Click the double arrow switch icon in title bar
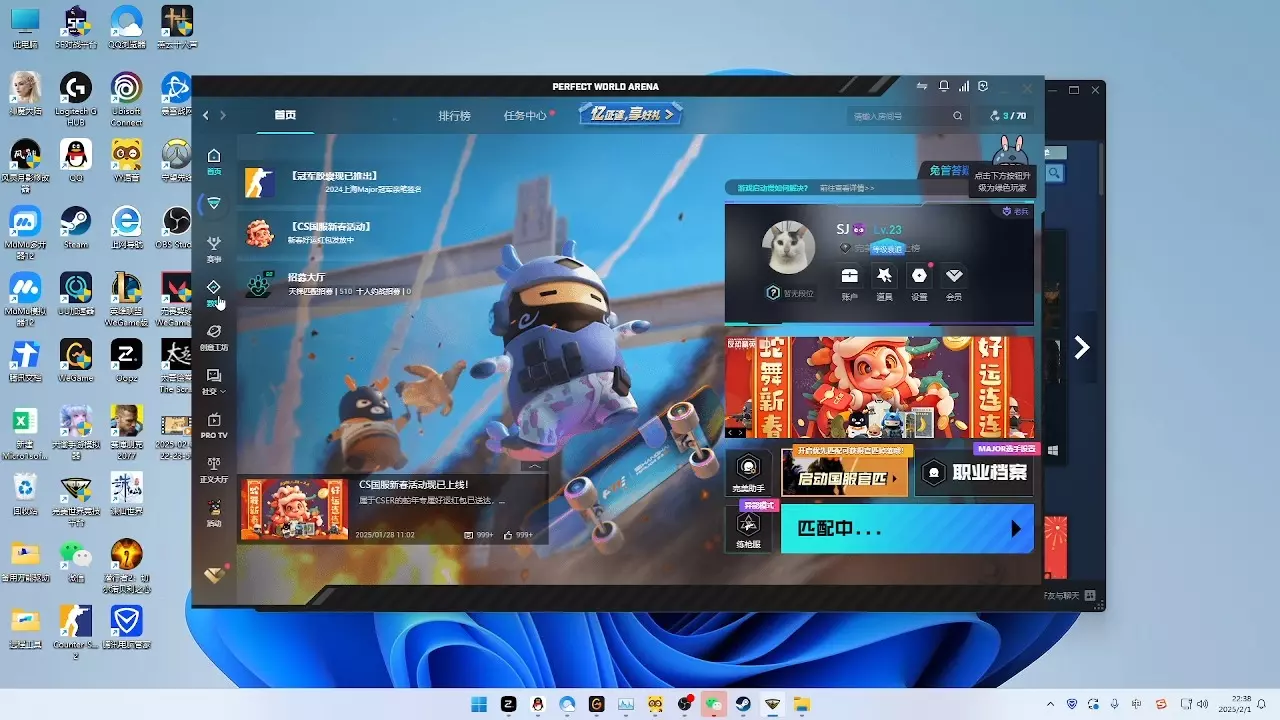 [923, 87]
